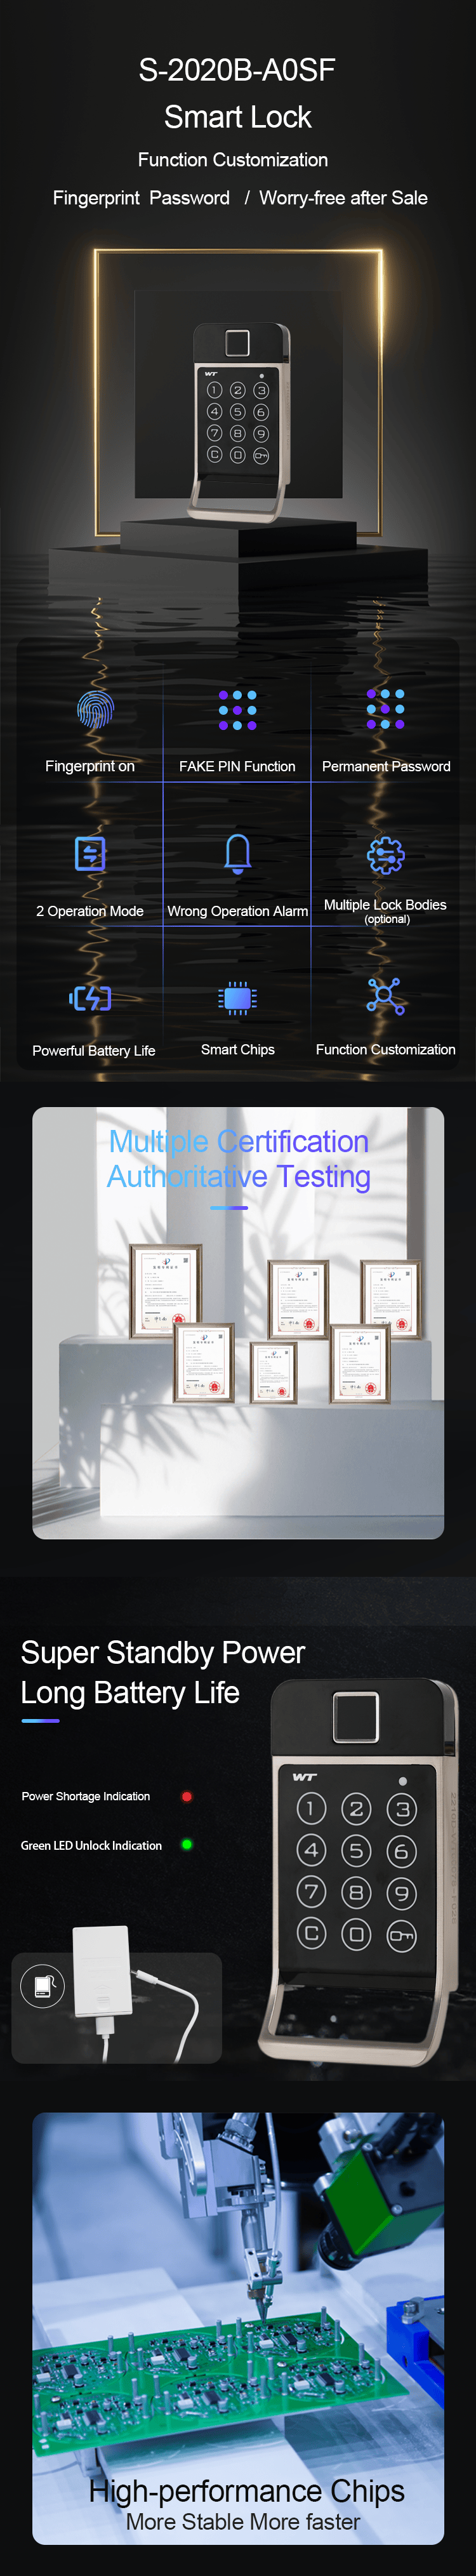Click the Function Customization network icon
The width and height of the screenshot is (476, 2576).
point(385,996)
